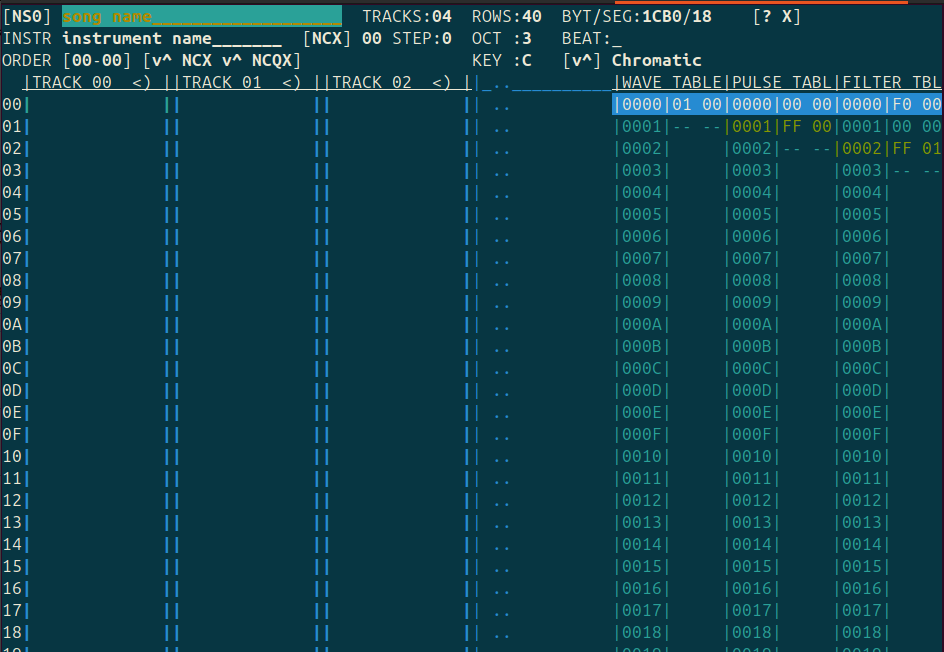This screenshot has width=944, height=652.
Task: Click the TRACKS:04 count value
Action: pyautogui.click(x=441, y=17)
